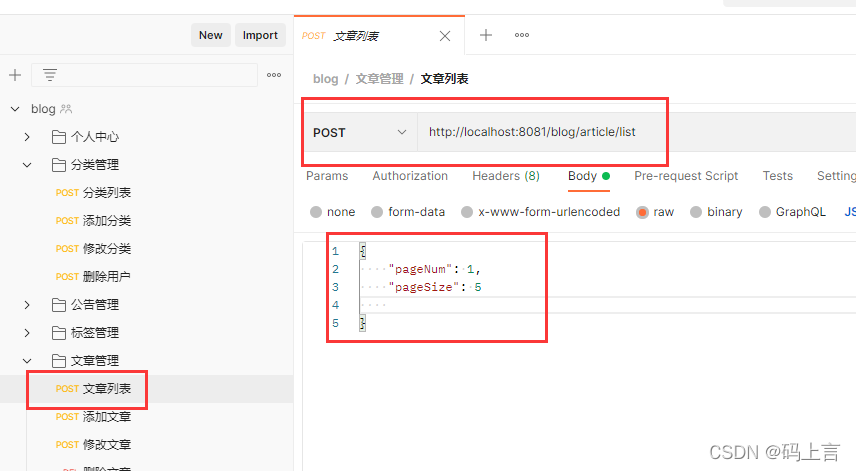Click the Import button
This screenshot has width=856, height=471.
click(260, 35)
